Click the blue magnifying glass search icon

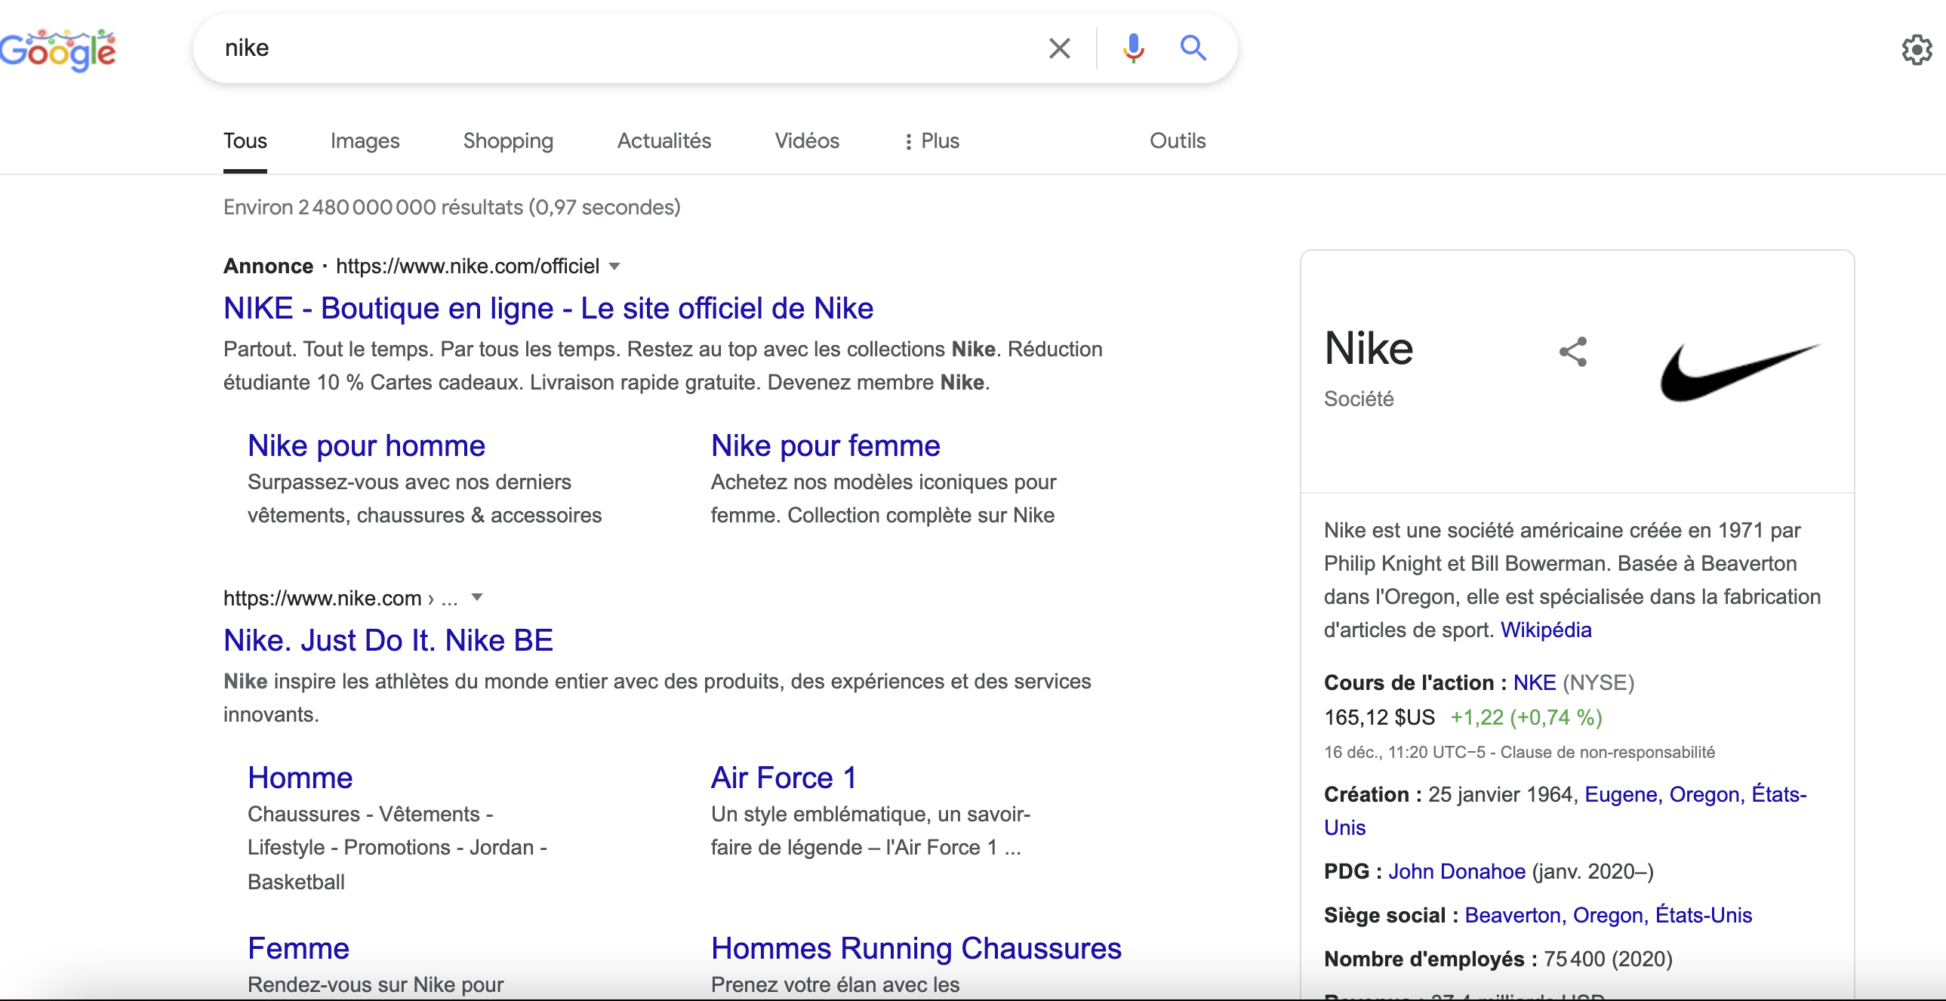point(1193,47)
